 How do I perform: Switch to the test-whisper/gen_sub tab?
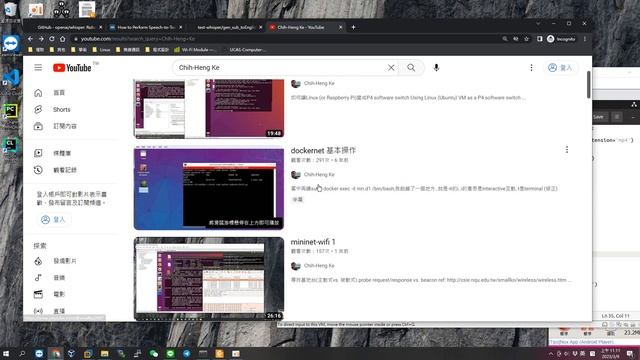(225, 27)
